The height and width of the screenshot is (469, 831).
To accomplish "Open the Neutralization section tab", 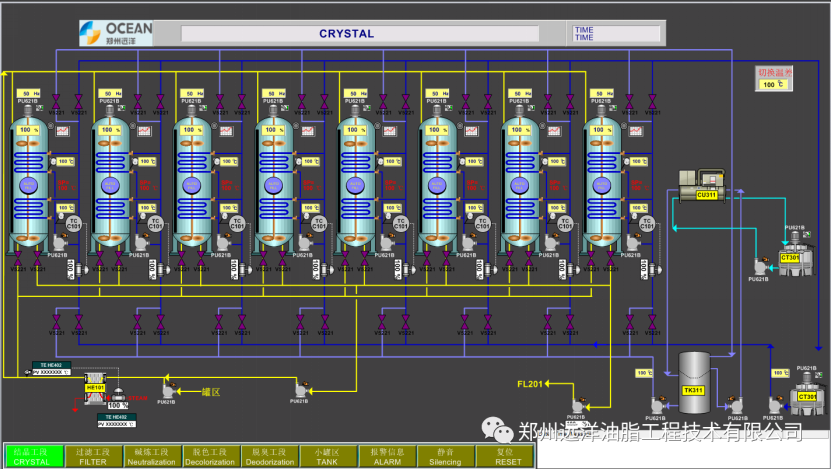I will tap(153, 457).
